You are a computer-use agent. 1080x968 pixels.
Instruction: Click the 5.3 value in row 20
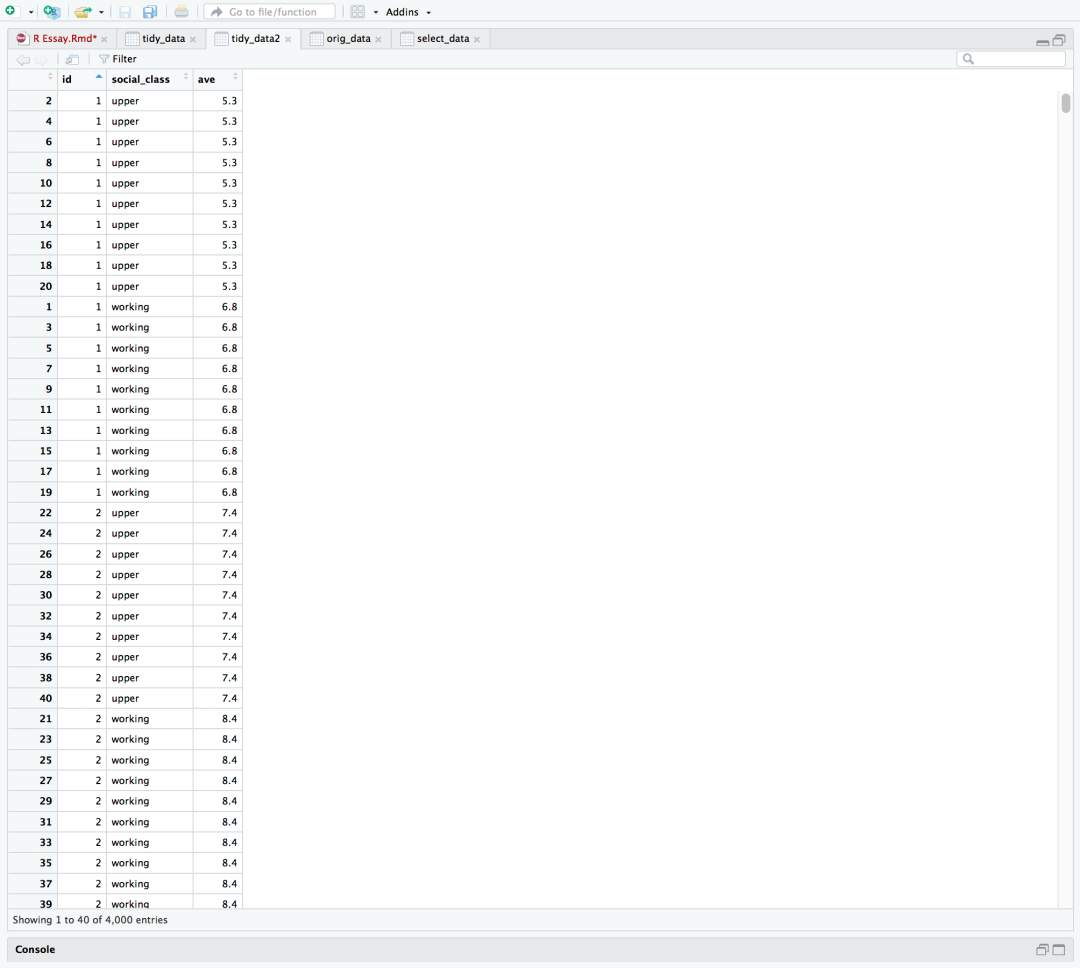[218, 286]
